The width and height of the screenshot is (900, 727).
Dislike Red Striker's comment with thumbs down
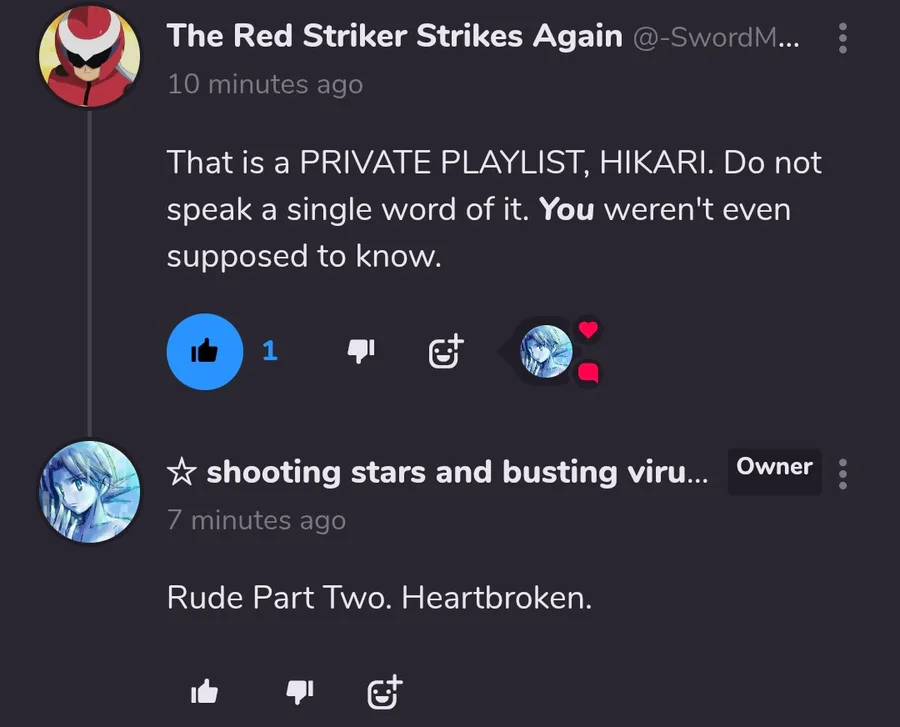click(x=361, y=351)
